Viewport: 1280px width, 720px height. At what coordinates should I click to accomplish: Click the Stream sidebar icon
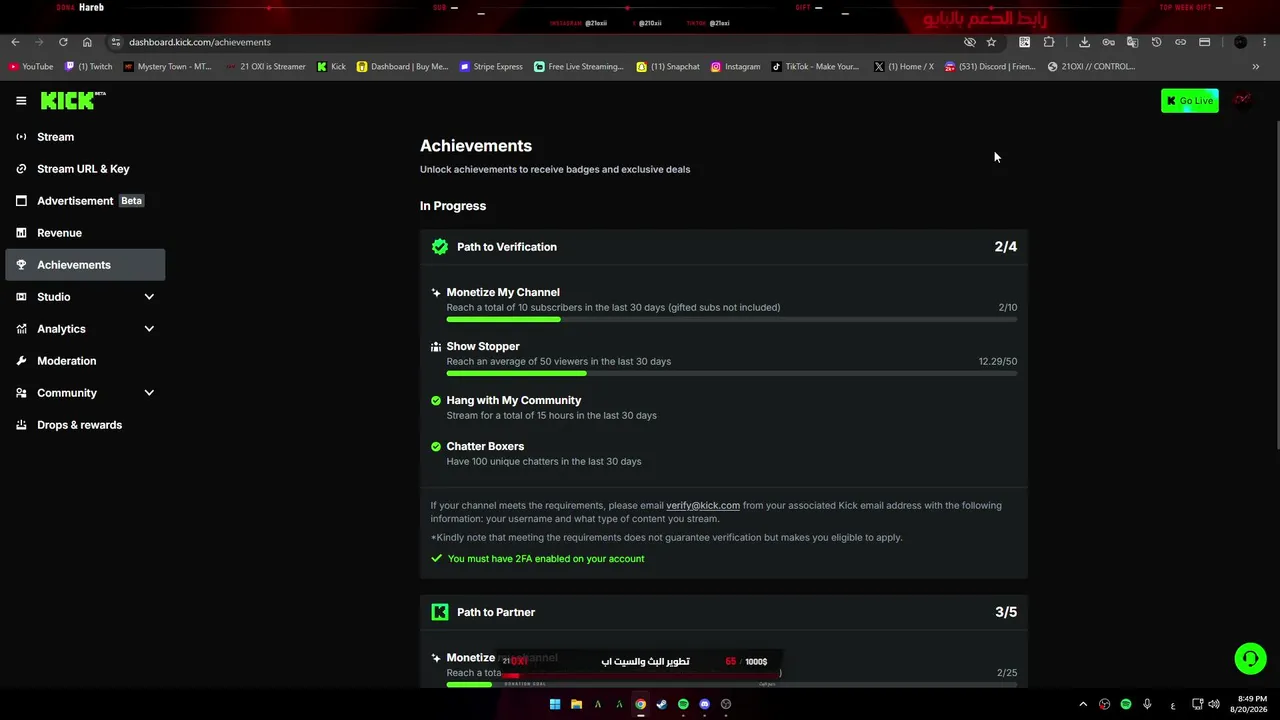[x=21, y=137]
